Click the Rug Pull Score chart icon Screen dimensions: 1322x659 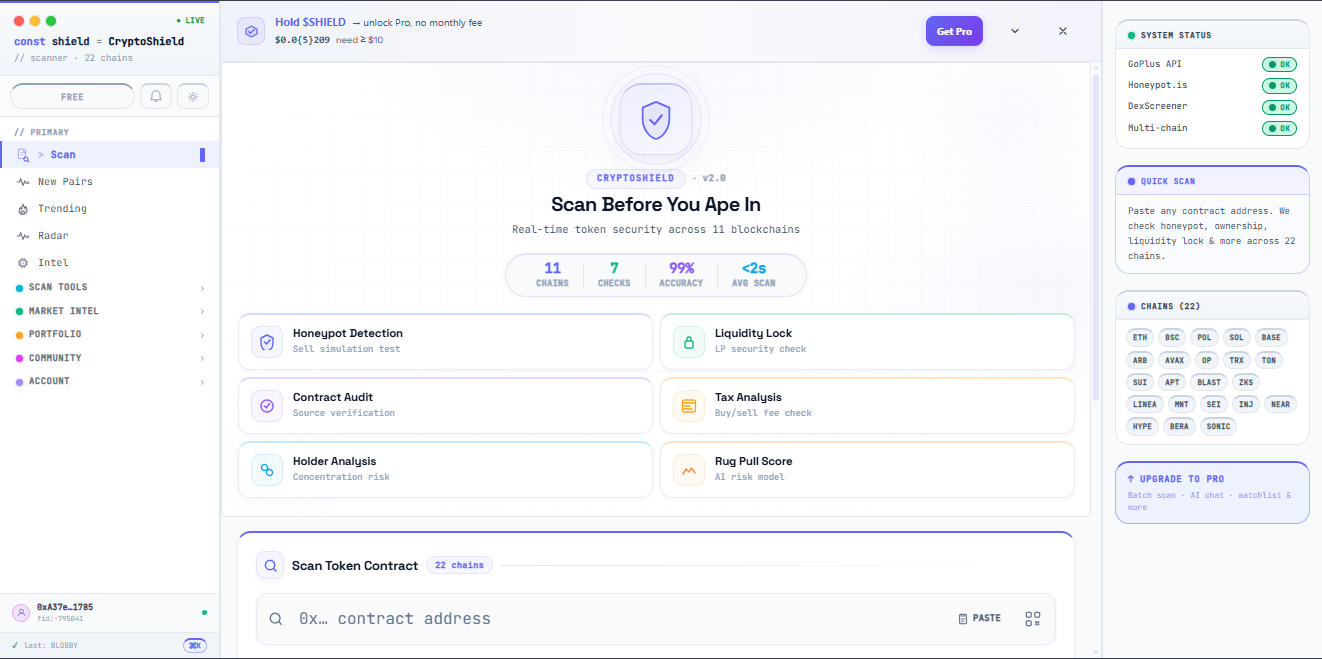tap(689, 470)
